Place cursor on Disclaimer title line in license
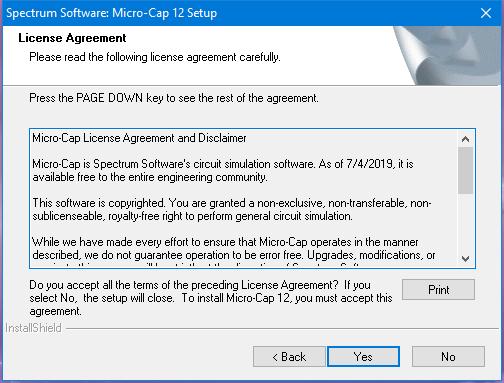 139,138
